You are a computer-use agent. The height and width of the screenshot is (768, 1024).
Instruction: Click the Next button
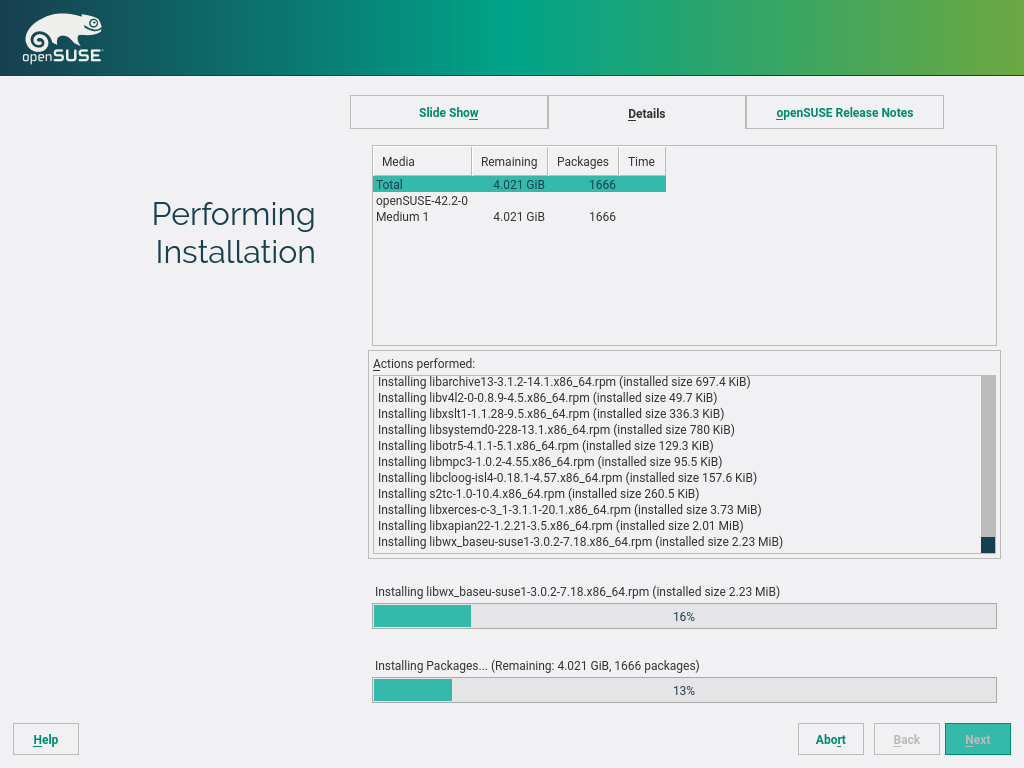pos(977,740)
